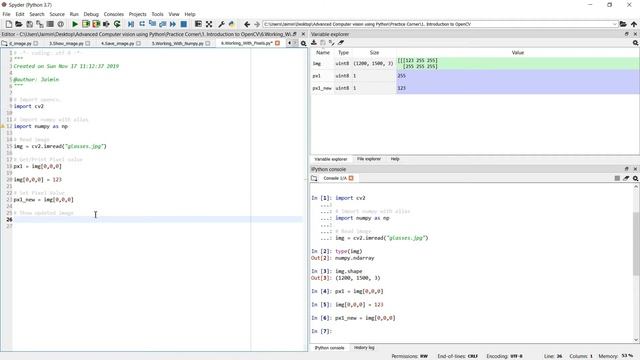Go back to previous cursor position

tap(247, 24)
